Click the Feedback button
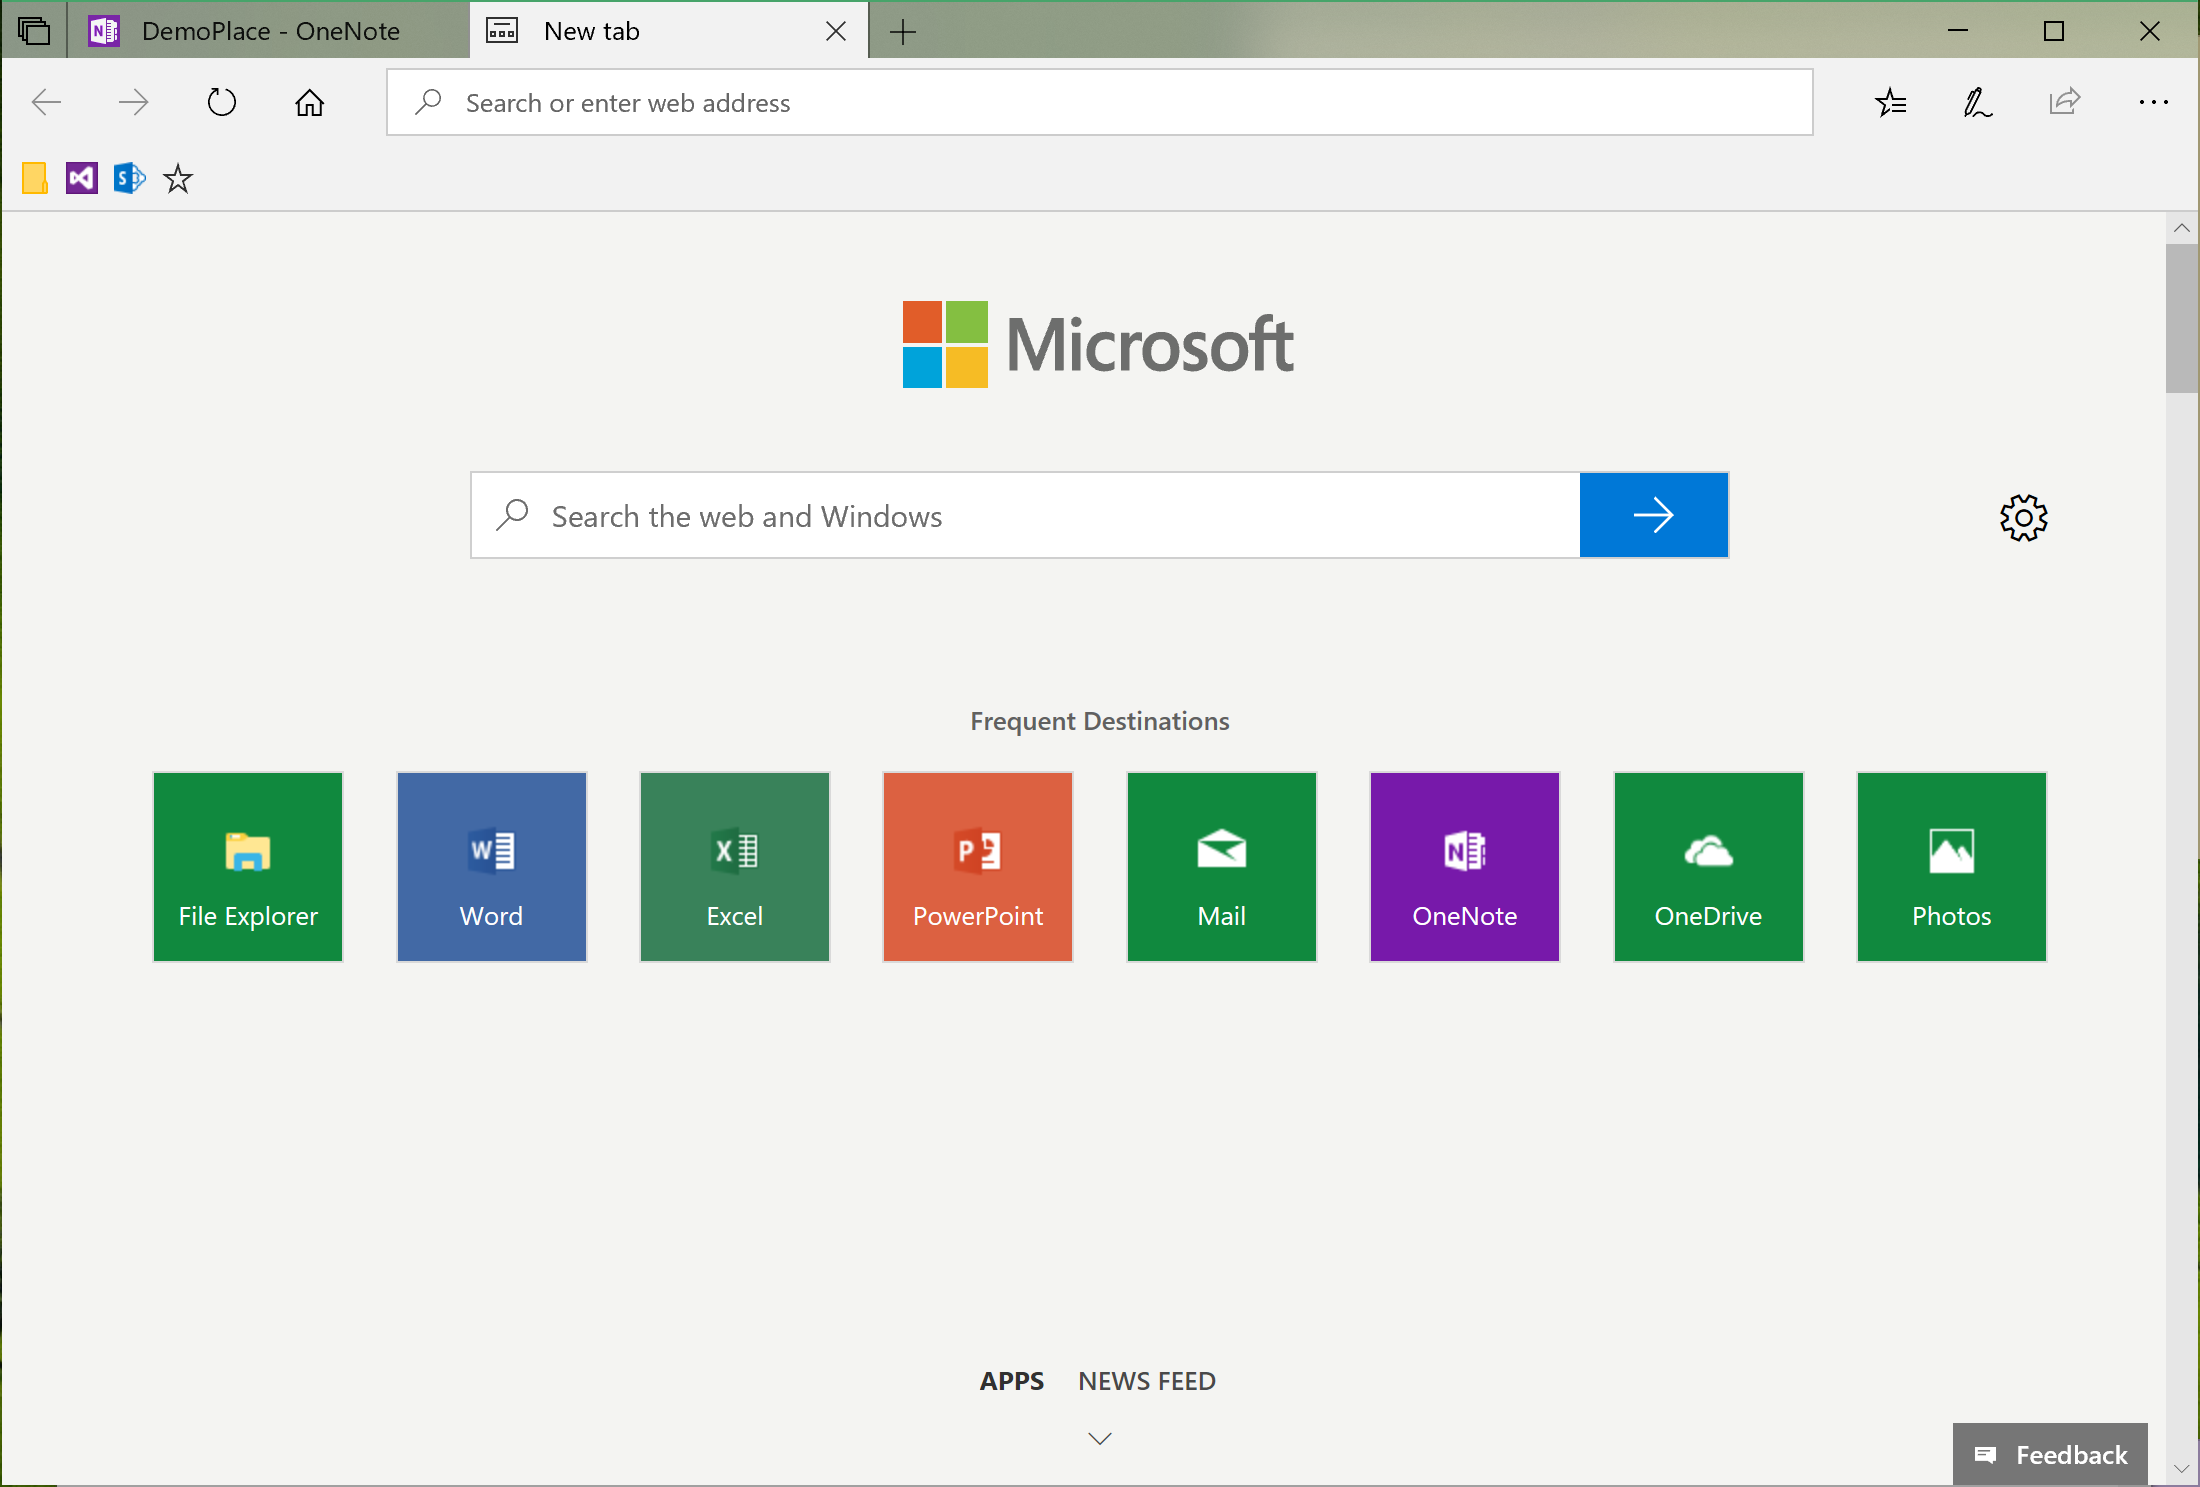 click(x=2049, y=1454)
